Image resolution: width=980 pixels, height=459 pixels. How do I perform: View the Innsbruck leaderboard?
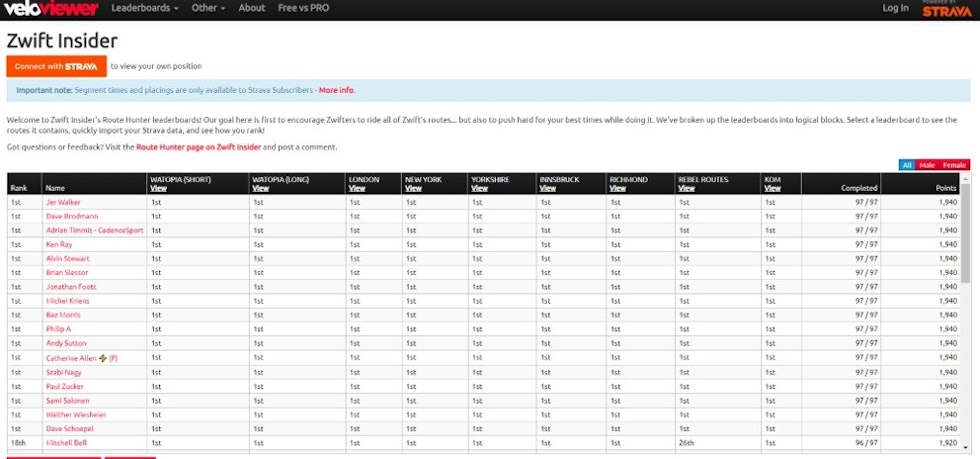click(x=548, y=188)
